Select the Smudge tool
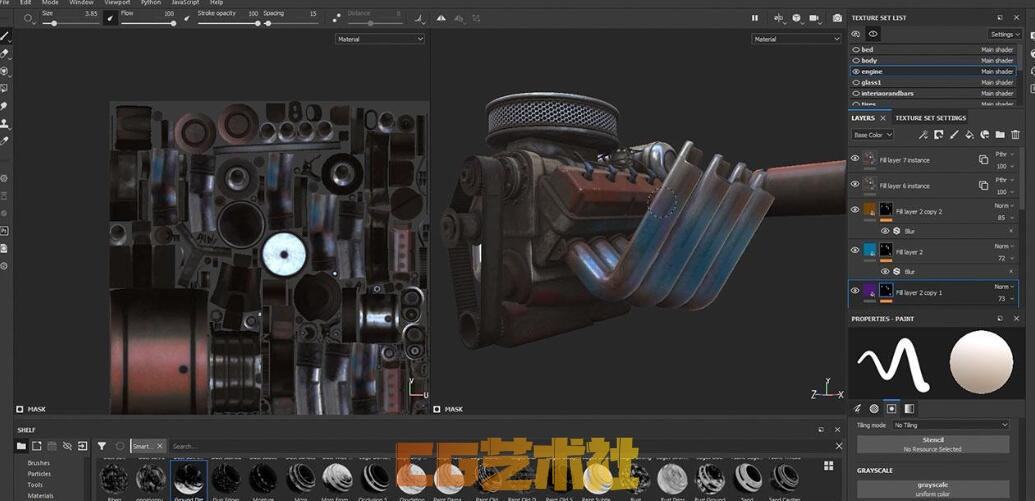The width and height of the screenshot is (1035, 501). [5, 106]
